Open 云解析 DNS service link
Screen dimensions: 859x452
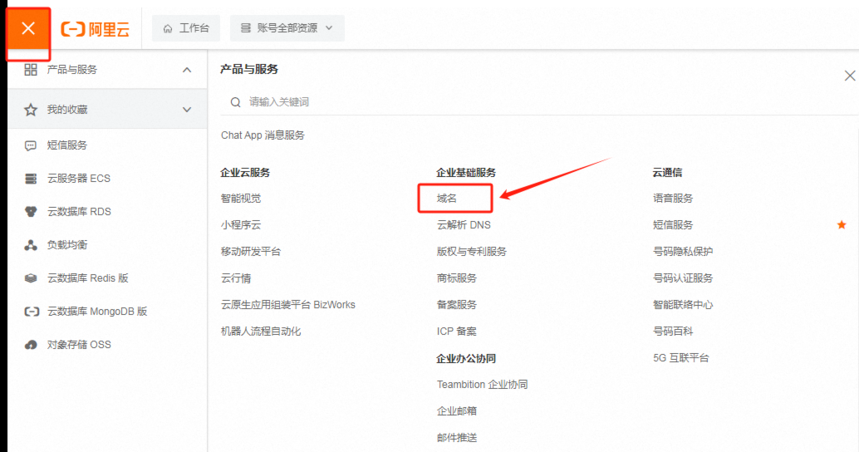coord(464,225)
